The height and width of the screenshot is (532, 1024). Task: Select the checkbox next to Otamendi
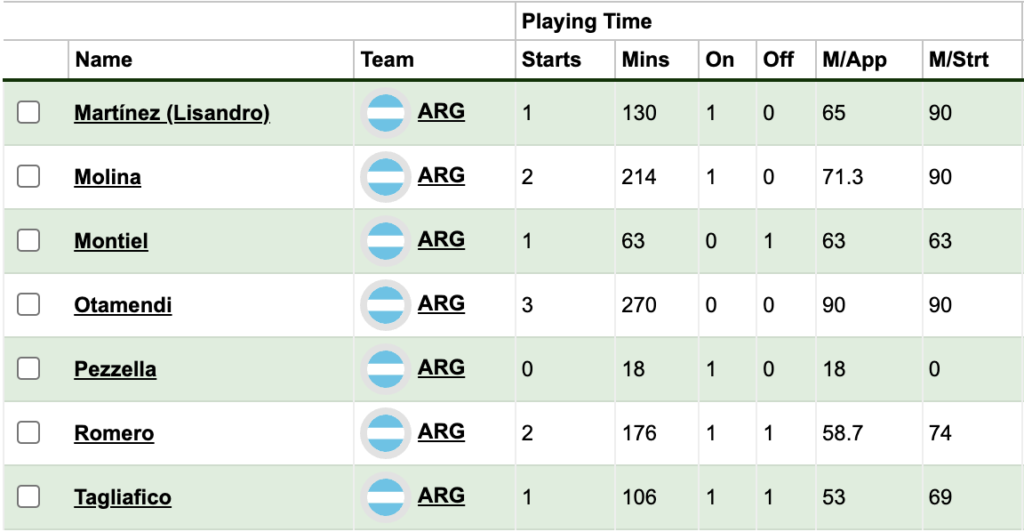coord(29,305)
